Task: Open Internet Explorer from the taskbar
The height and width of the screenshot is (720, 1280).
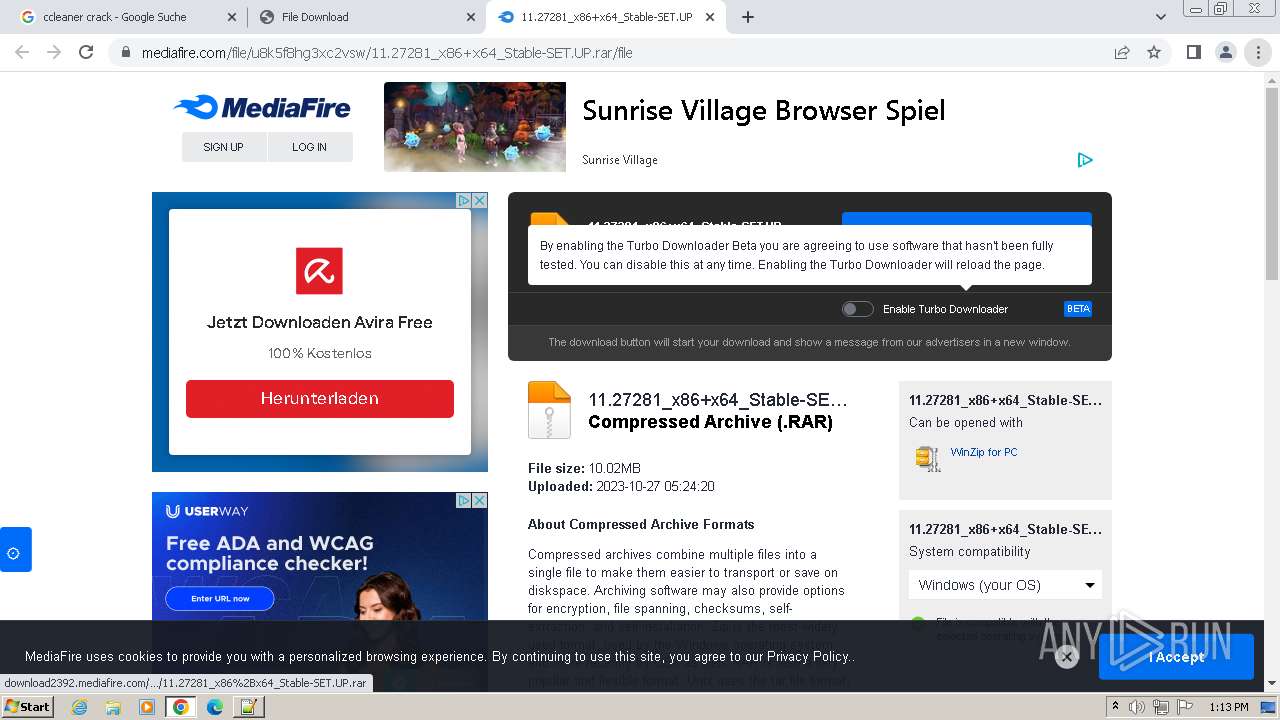Action: (79, 707)
